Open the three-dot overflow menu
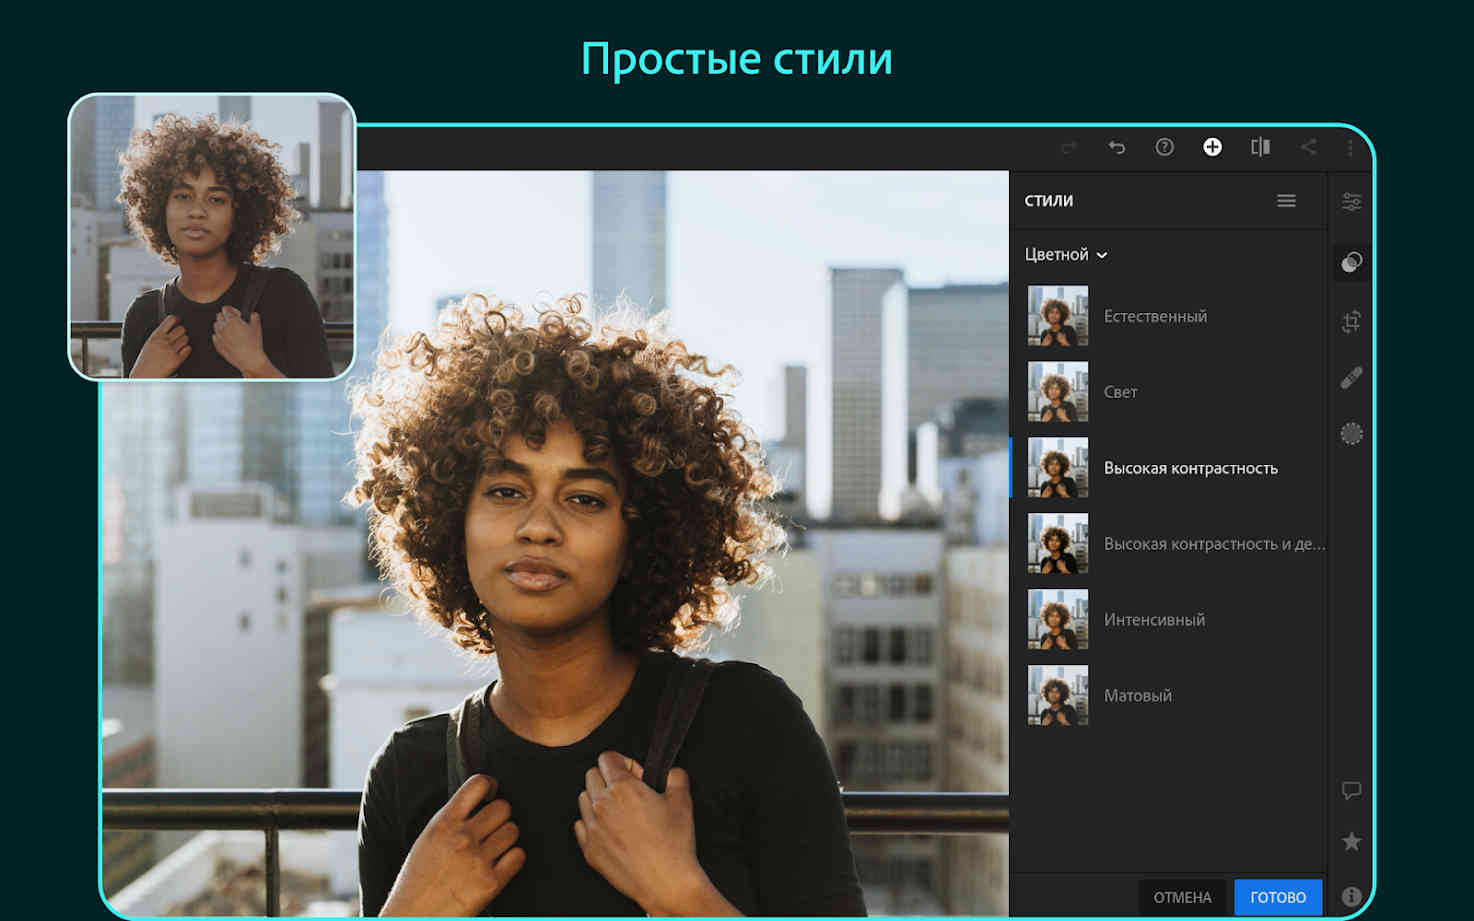 pos(1350,148)
